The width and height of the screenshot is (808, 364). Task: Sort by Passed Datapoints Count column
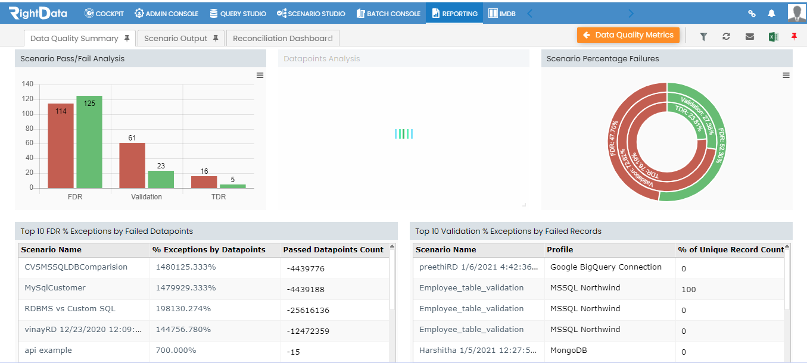pyautogui.click(x=333, y=250)
